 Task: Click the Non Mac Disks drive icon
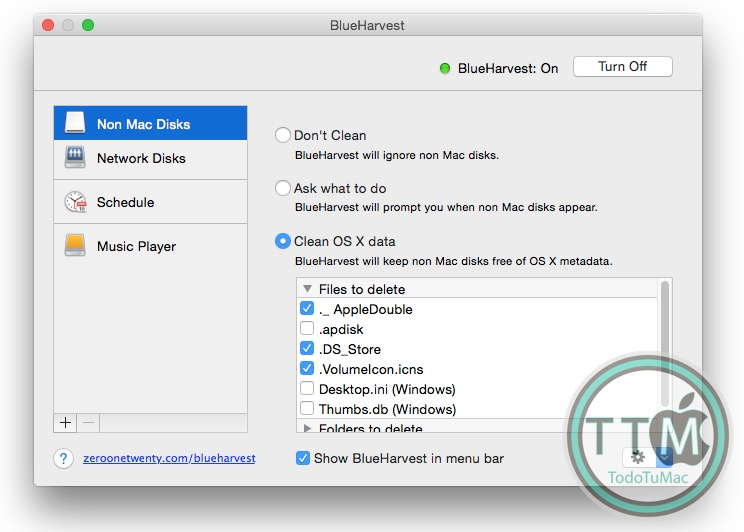coord(75,122)
